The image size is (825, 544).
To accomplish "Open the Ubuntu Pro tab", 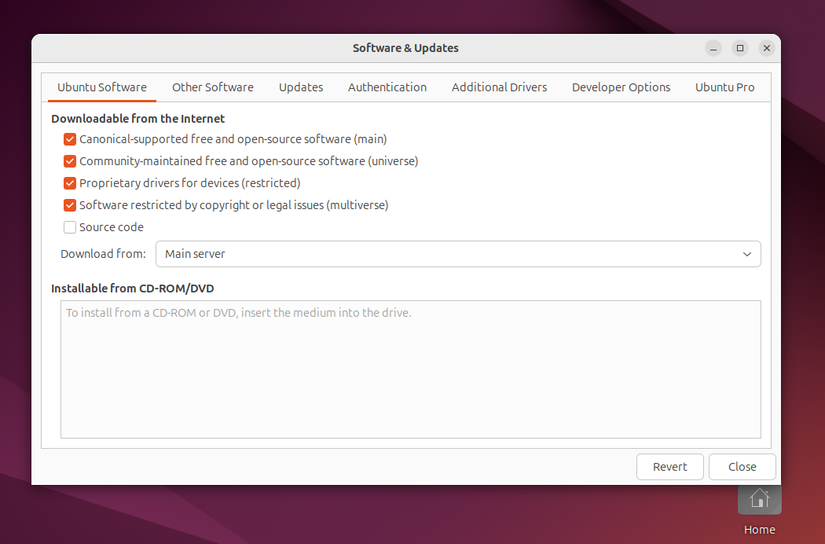I will pos(725,88).
